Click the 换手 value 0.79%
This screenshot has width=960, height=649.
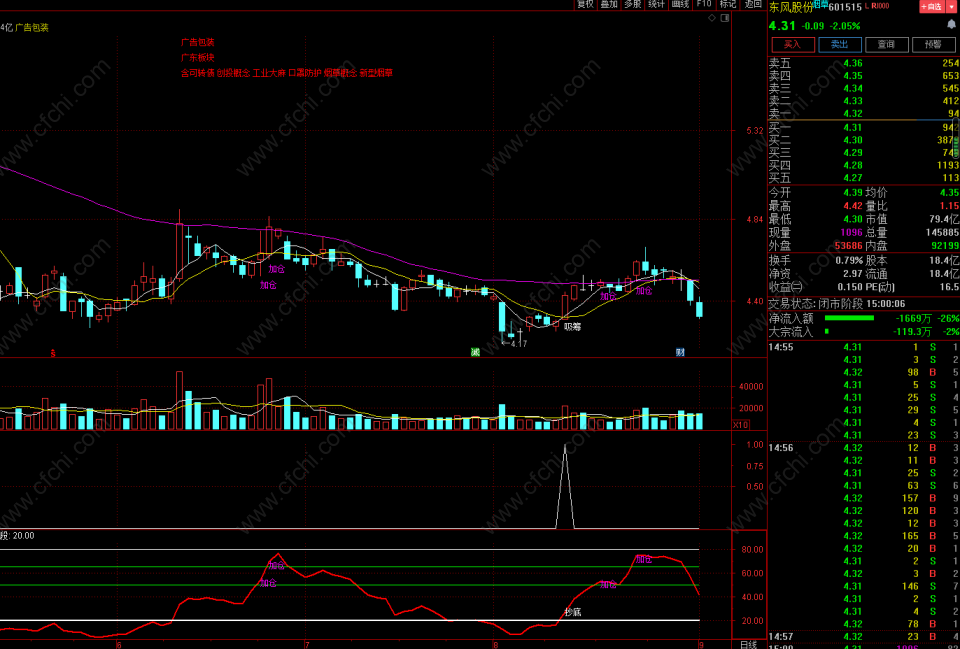tap(850, 261)
